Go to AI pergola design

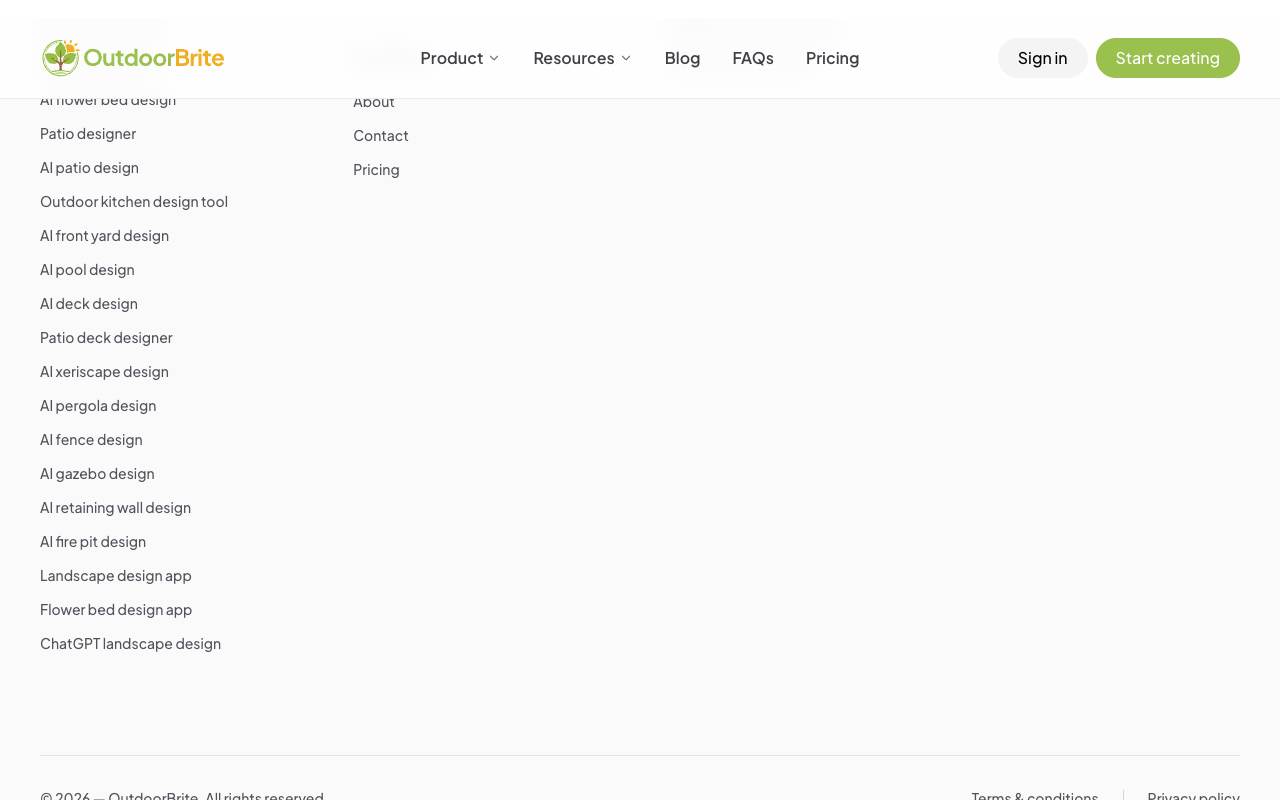[x=98, y=405]
